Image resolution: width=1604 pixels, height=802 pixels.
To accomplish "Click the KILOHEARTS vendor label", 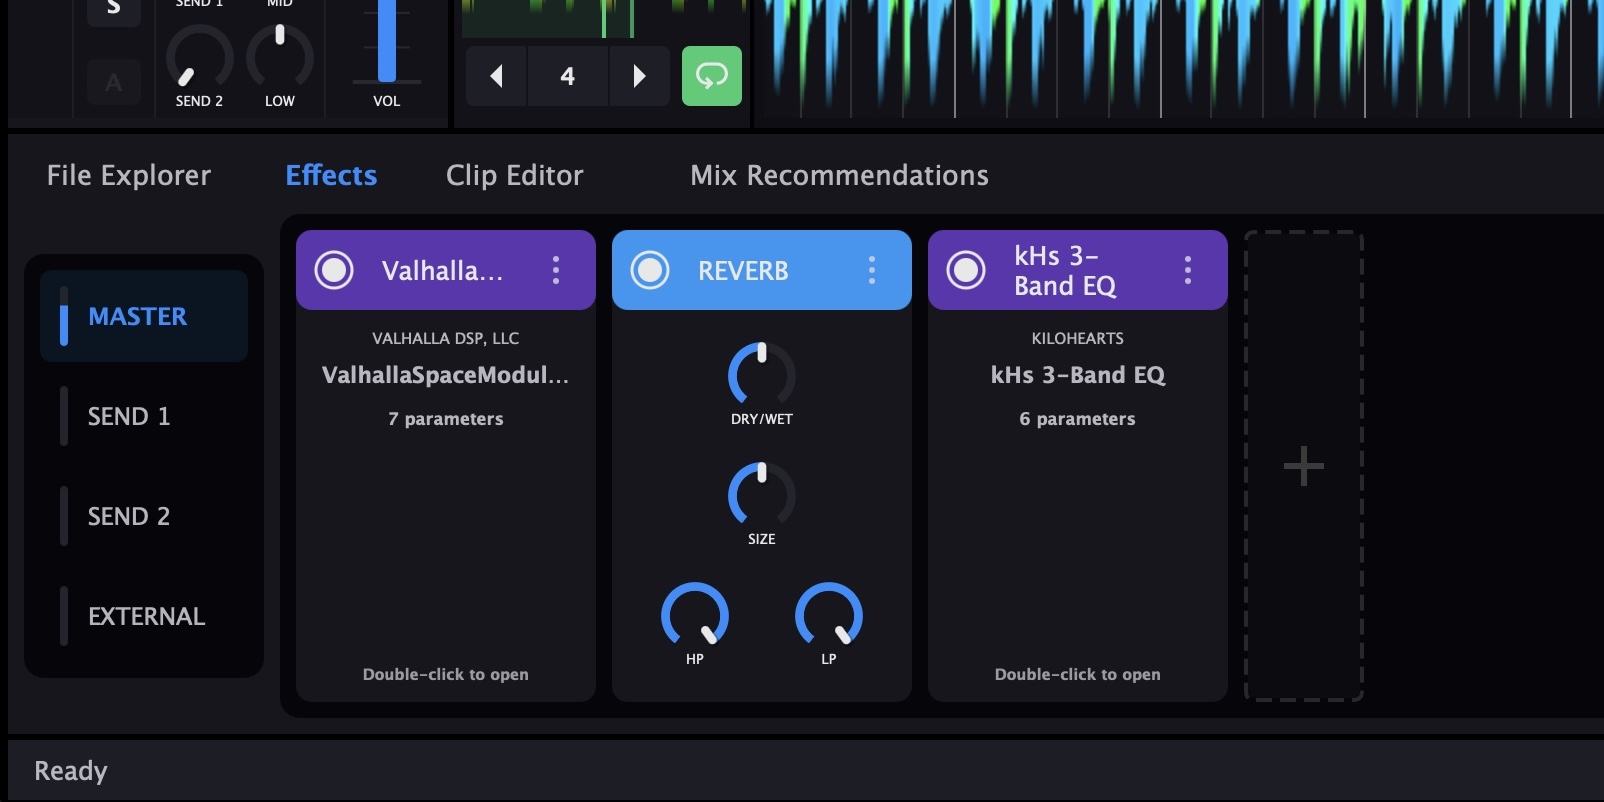I will (x=1078, y=338).
